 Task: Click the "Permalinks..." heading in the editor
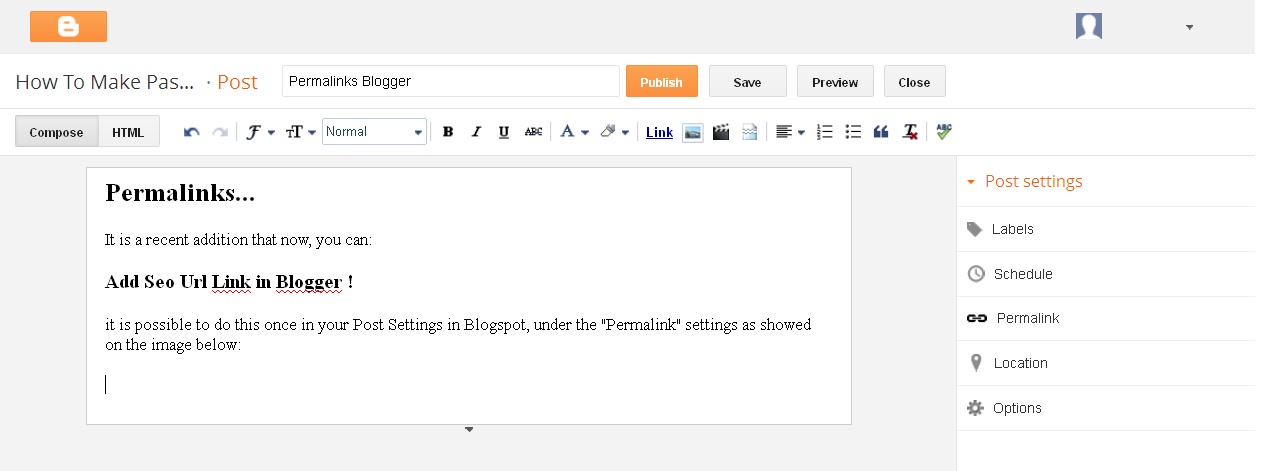[180, 193]
